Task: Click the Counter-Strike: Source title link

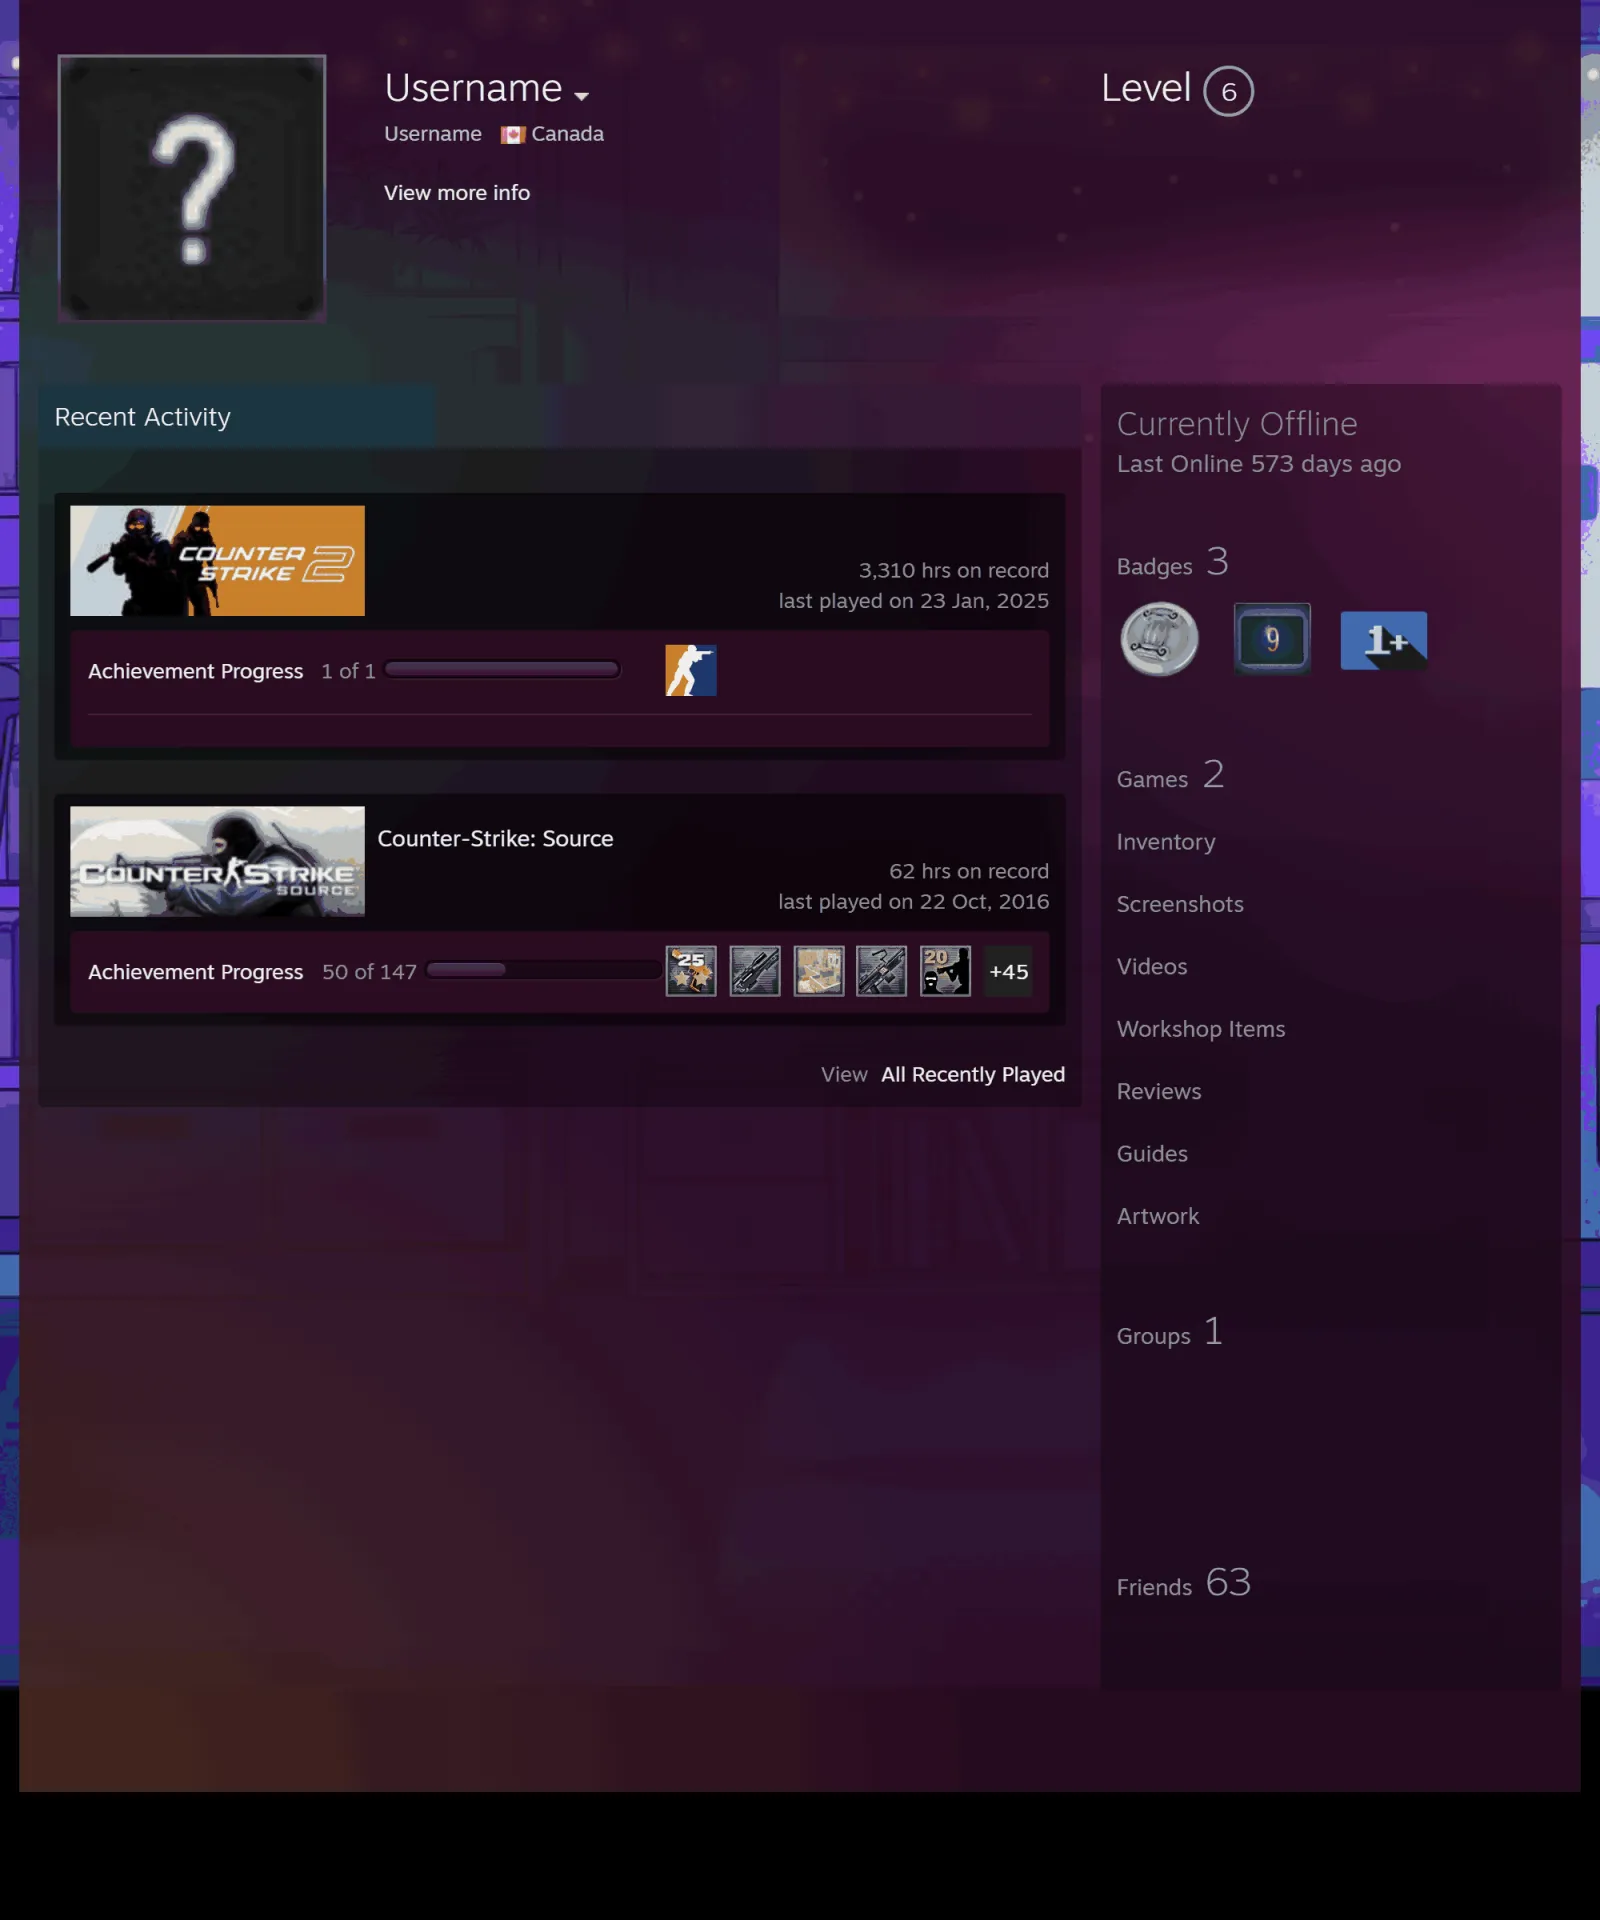Action: pyautogui.click(x=495, y=839)
